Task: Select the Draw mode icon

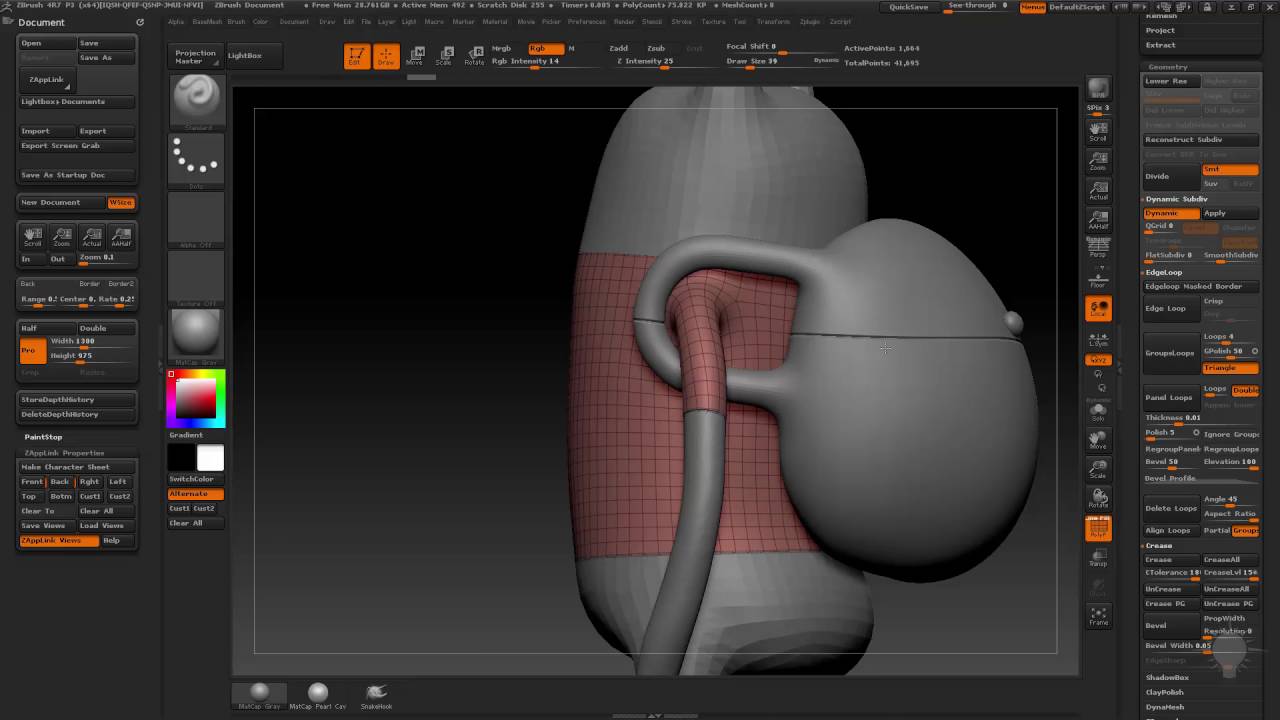Action: [386, 56]
